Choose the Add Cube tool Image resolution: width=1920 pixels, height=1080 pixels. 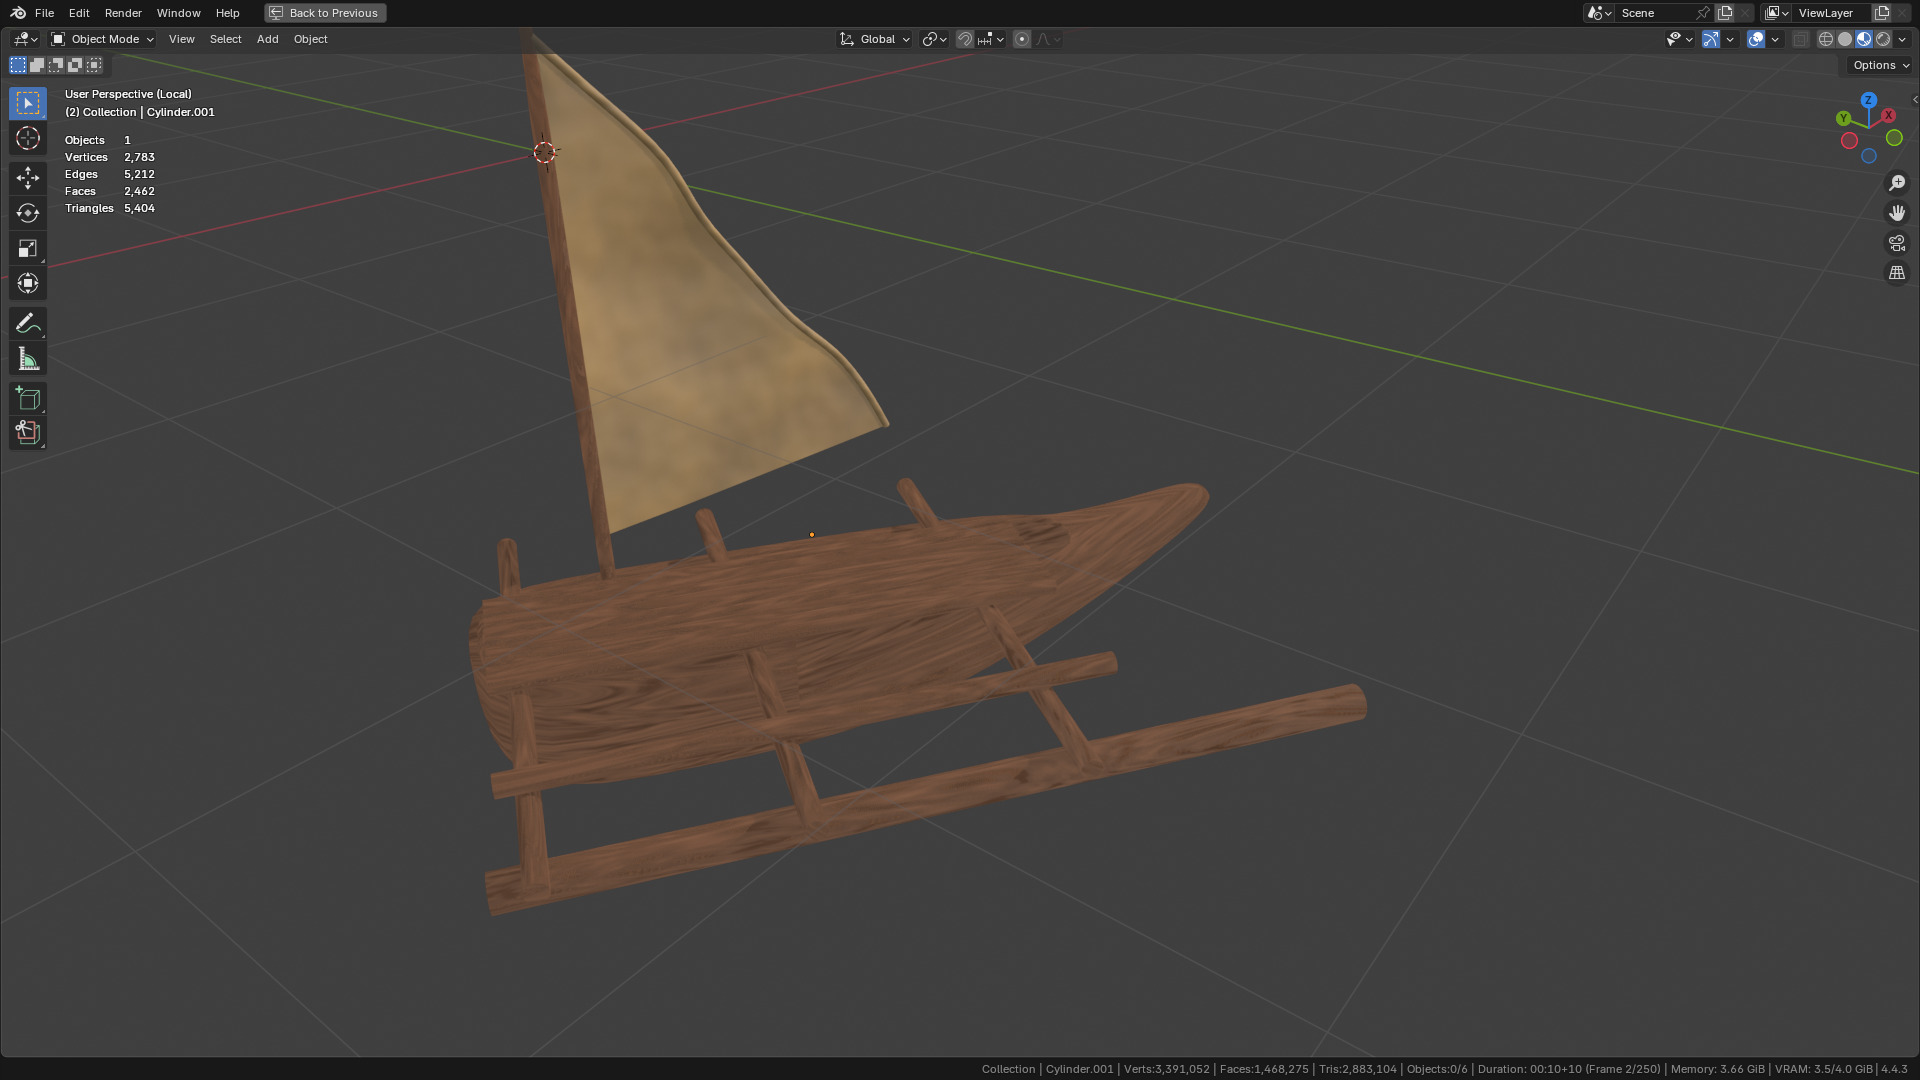[x=28, y=399]
